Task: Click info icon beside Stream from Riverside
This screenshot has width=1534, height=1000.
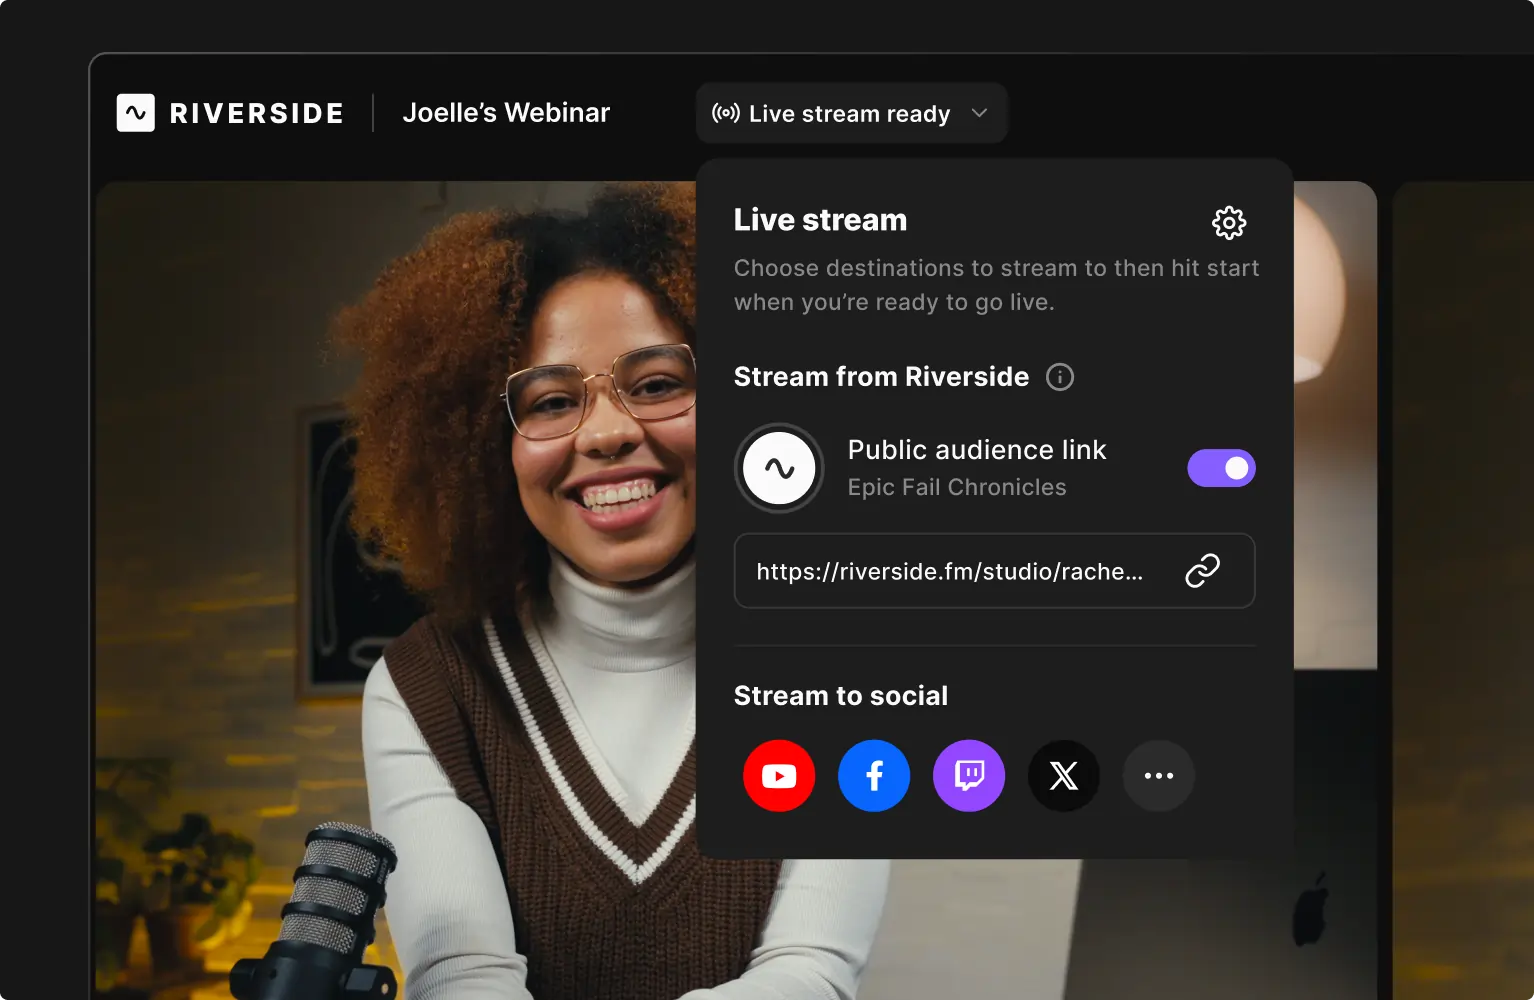Action: (x=1060, y=377)
